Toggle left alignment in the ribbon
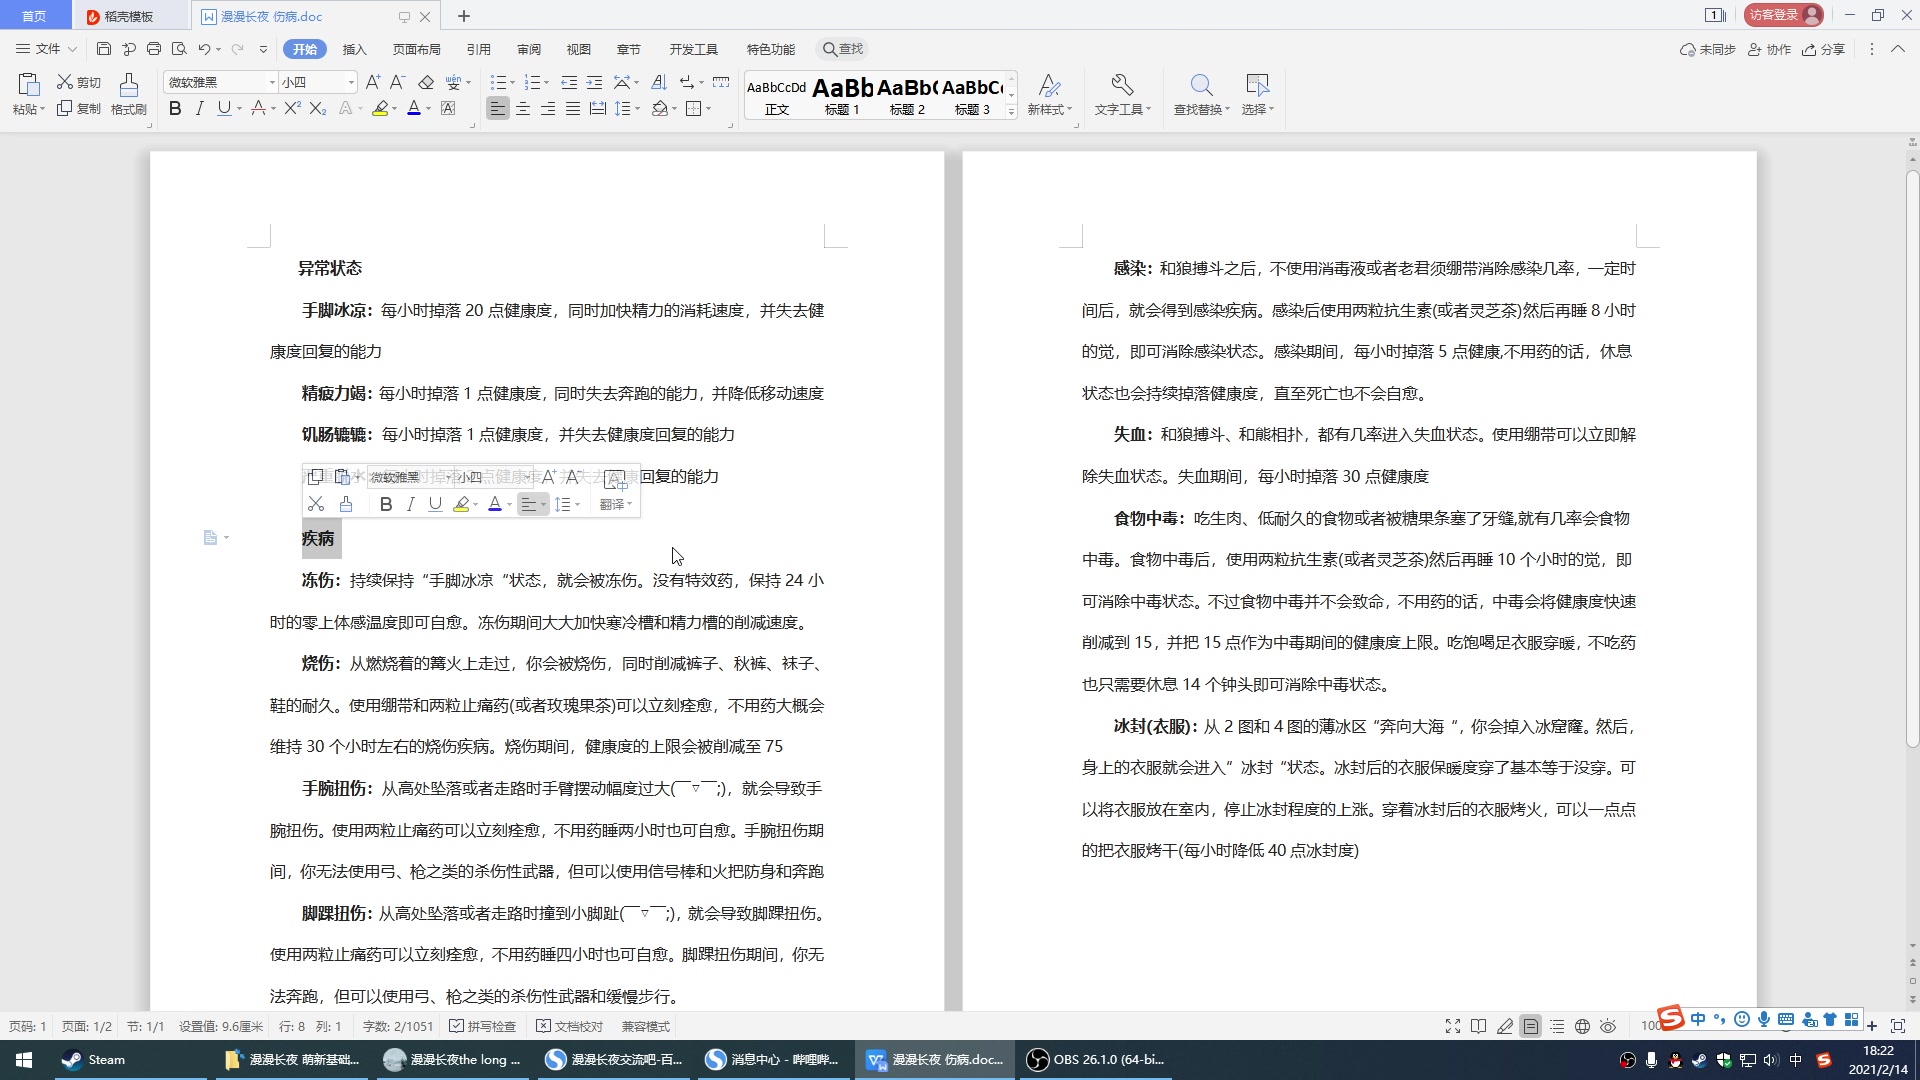Screen dimensions: 1920x1080 (x=497, y=109)
